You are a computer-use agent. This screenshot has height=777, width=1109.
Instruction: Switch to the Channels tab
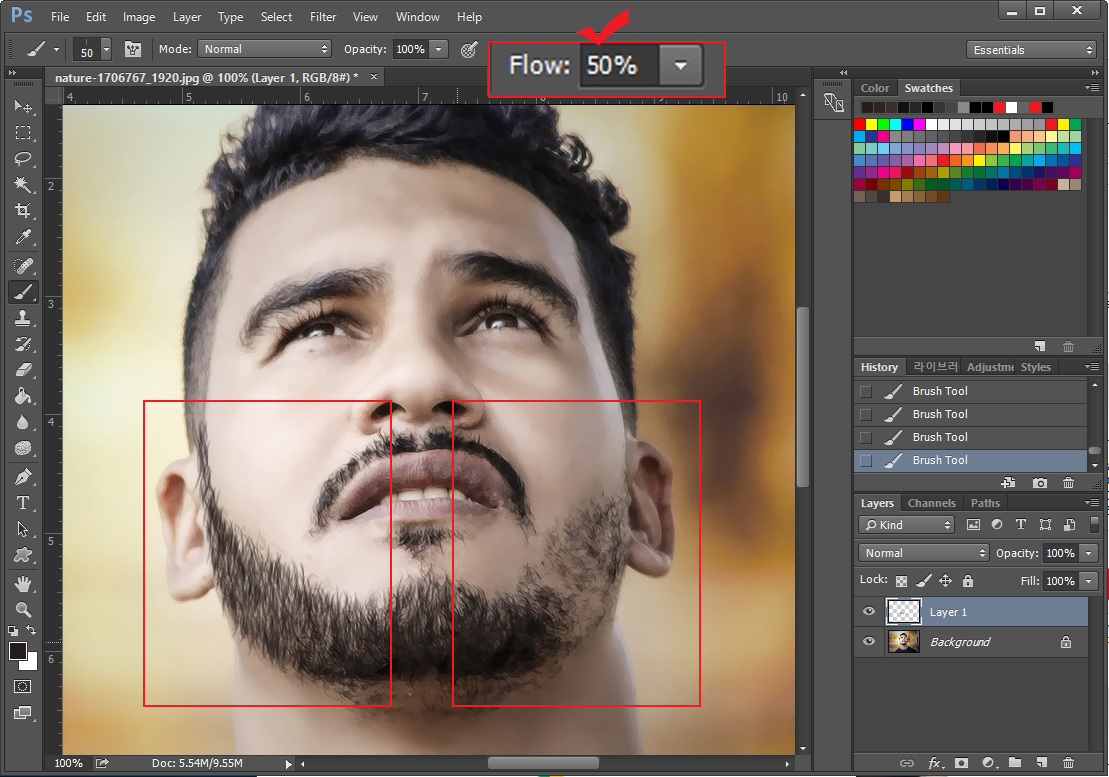tap(931, 503)
